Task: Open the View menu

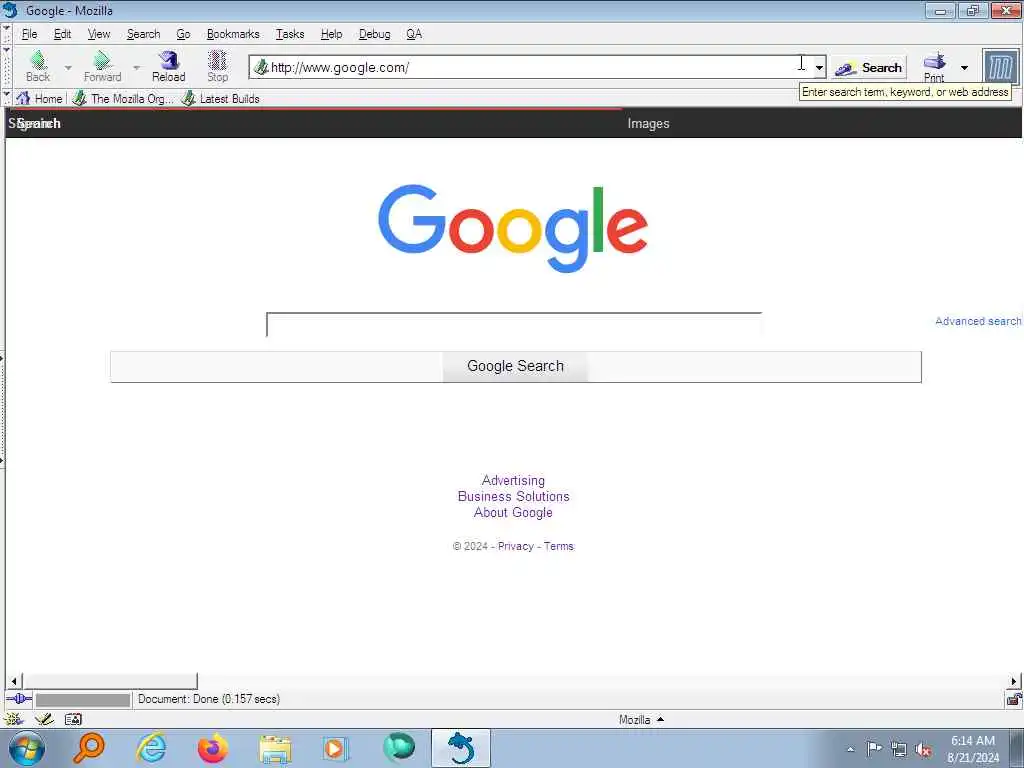Action: pyautogui.click(x=99, y=34)
